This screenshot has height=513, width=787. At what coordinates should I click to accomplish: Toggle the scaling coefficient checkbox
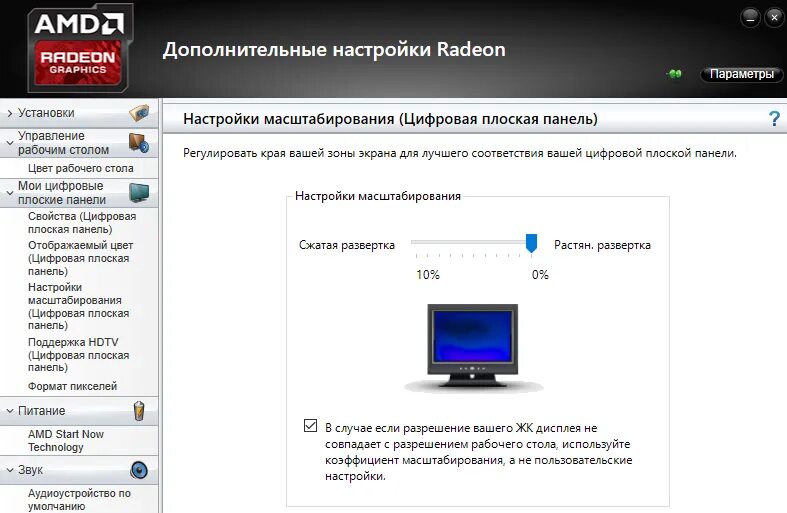[310, 426]
